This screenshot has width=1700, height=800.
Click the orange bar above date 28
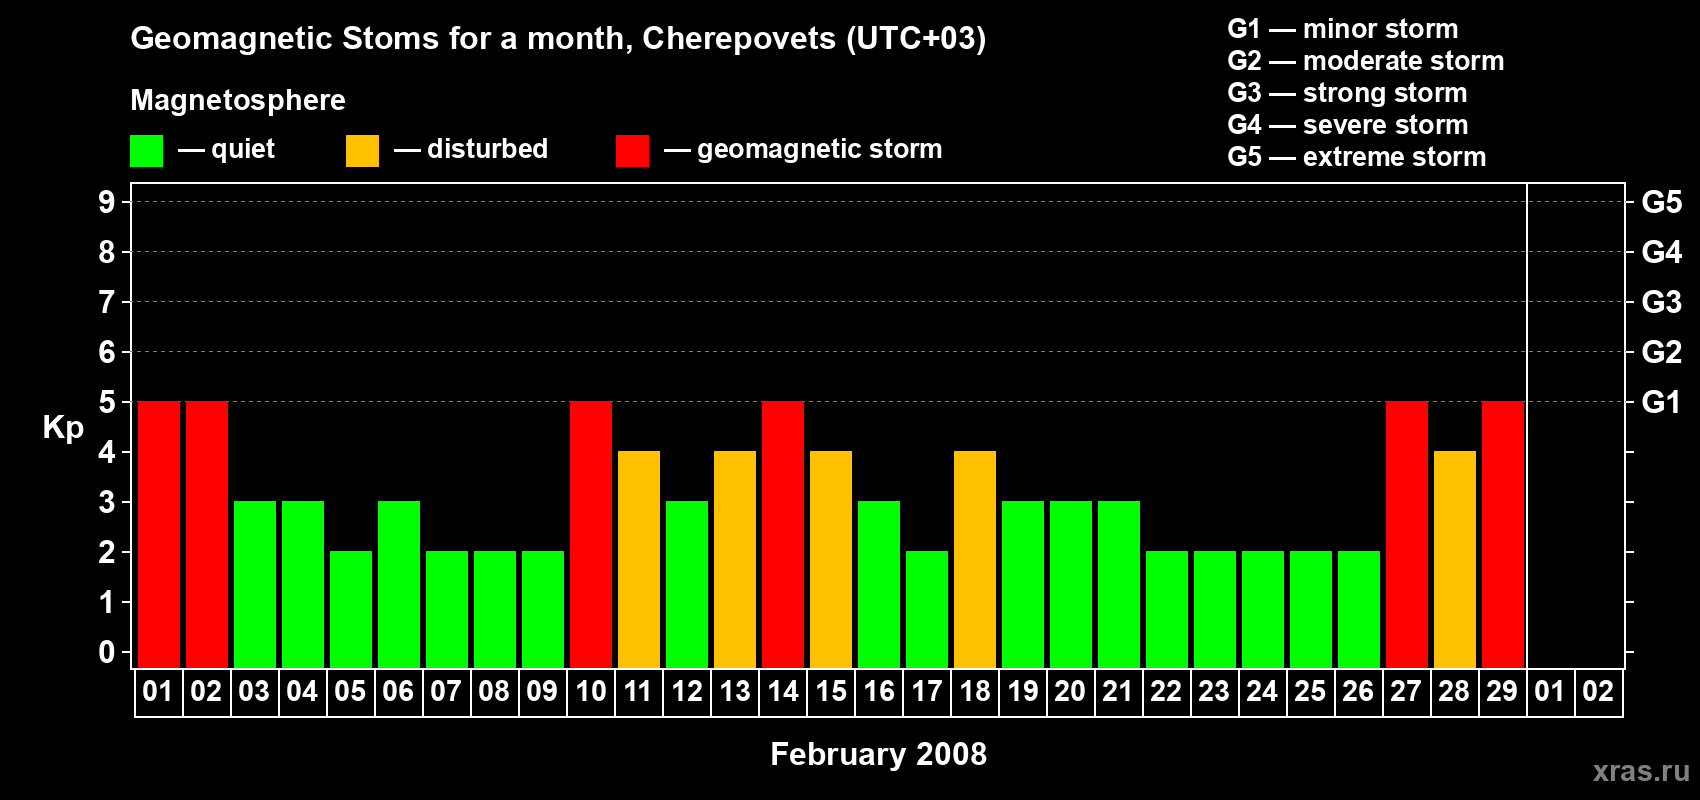(1455, 559)
